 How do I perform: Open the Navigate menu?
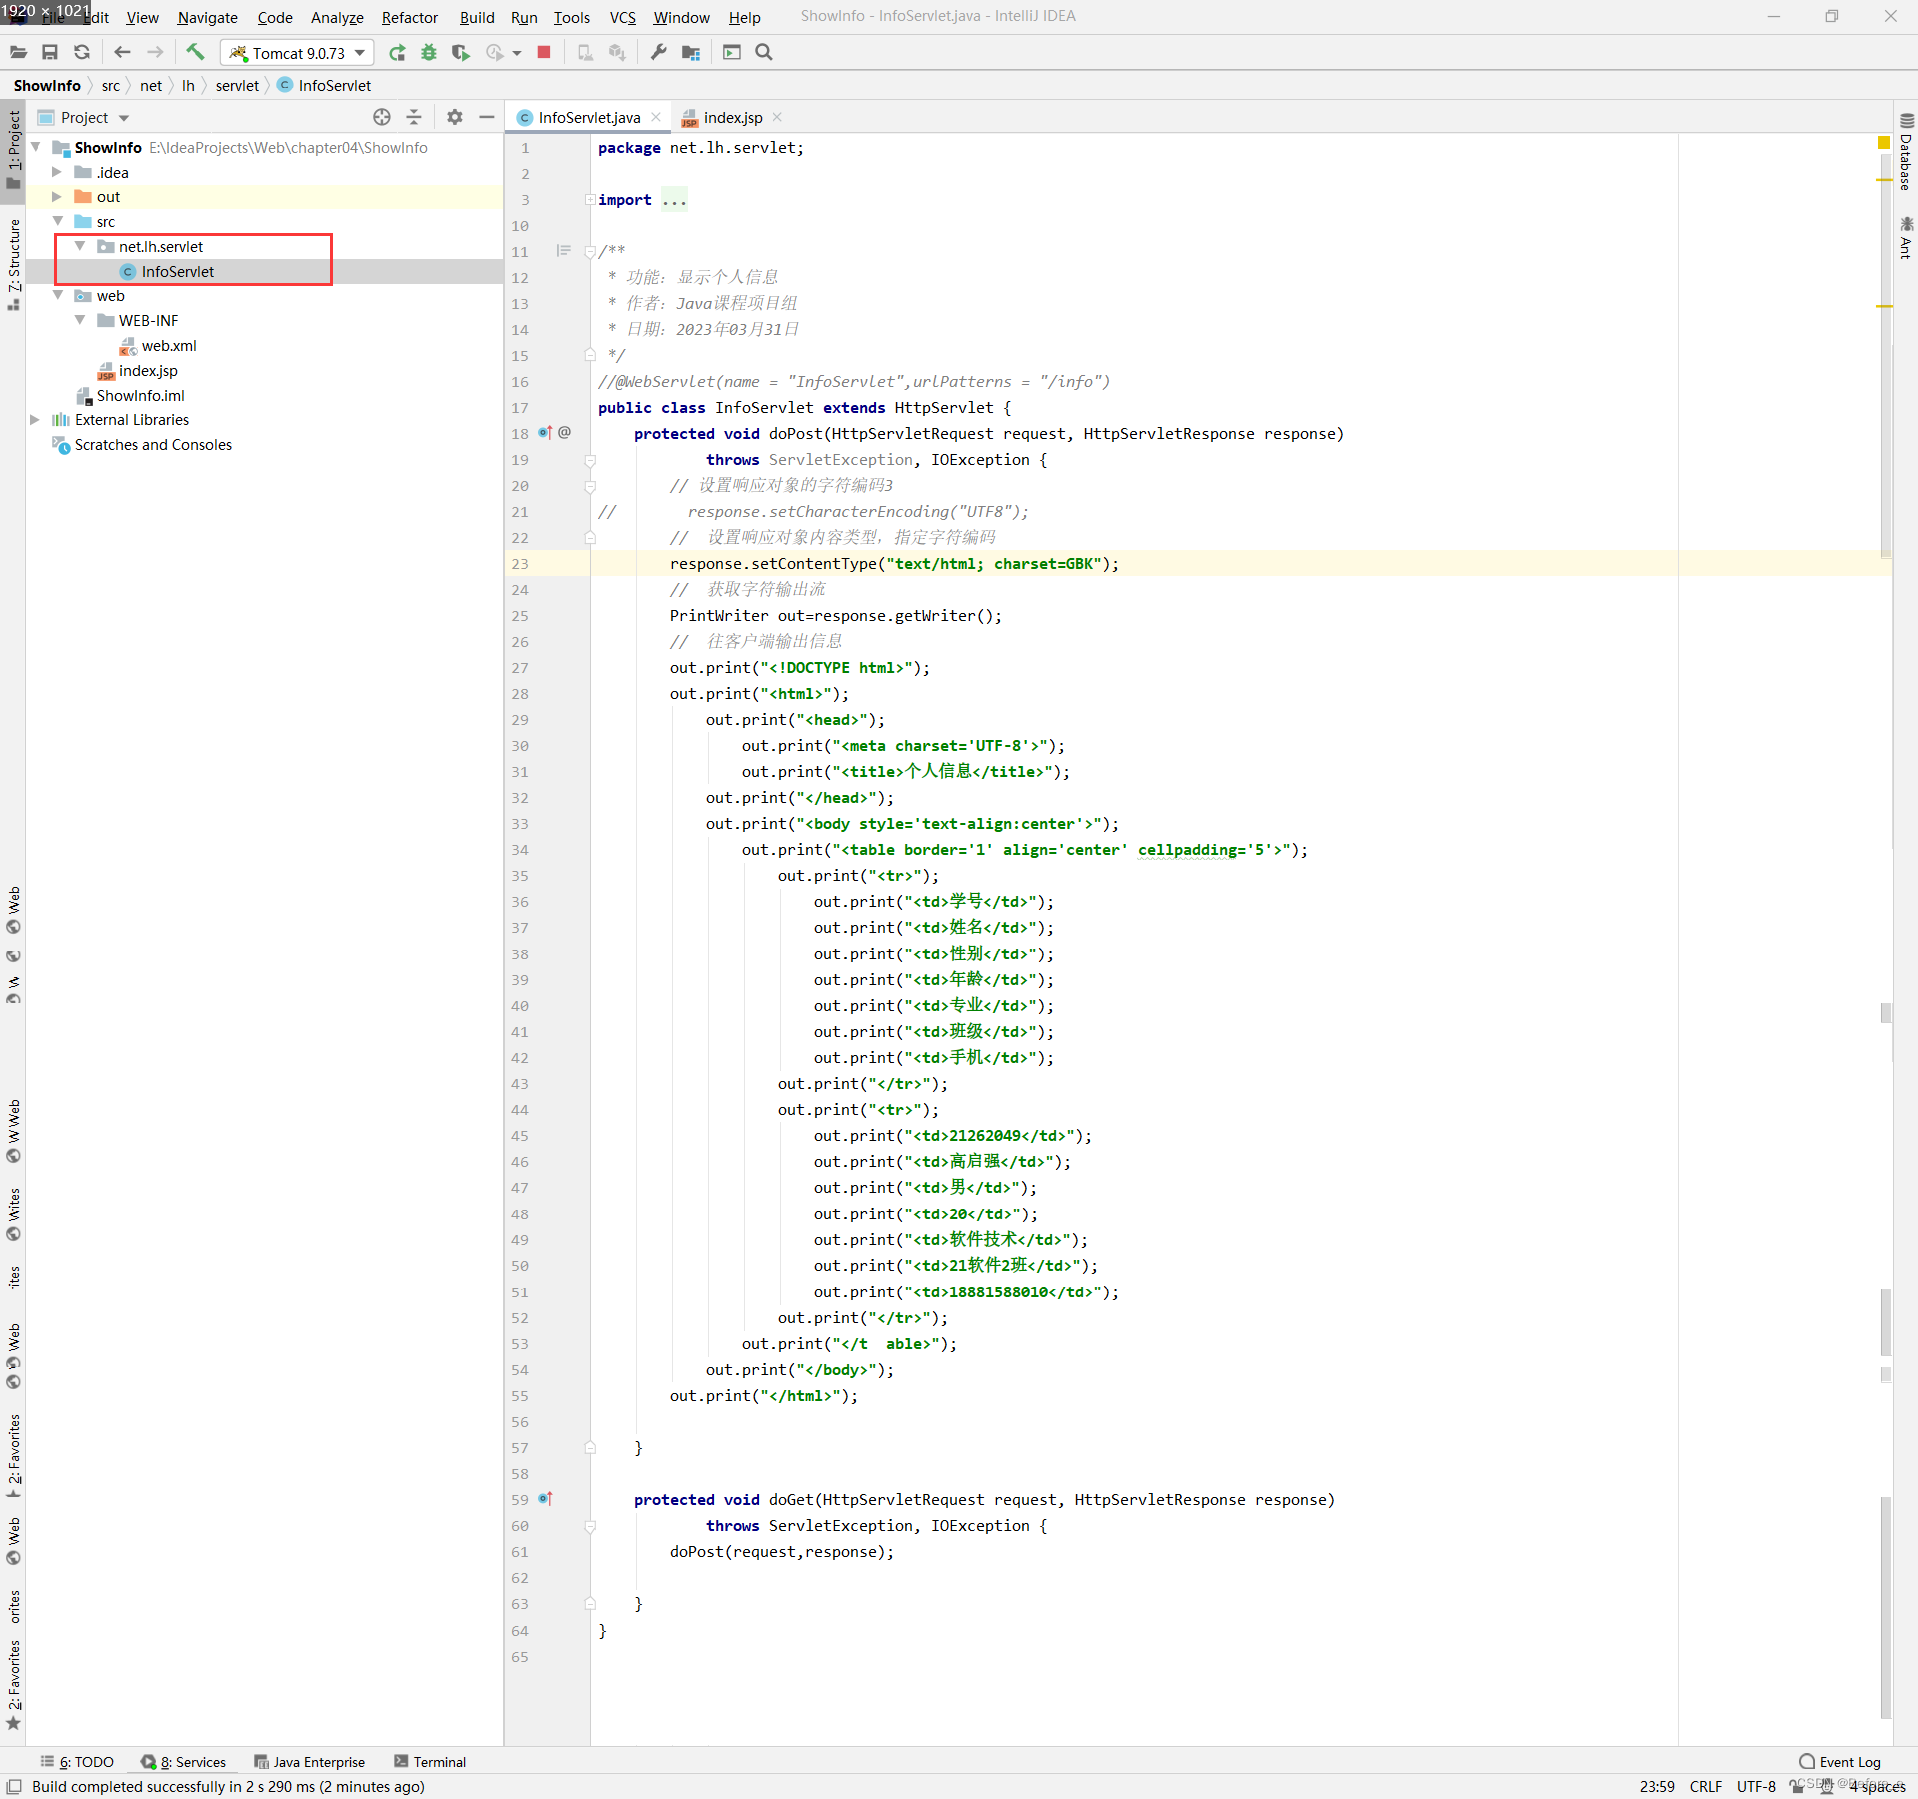click(x=207, y=17)
